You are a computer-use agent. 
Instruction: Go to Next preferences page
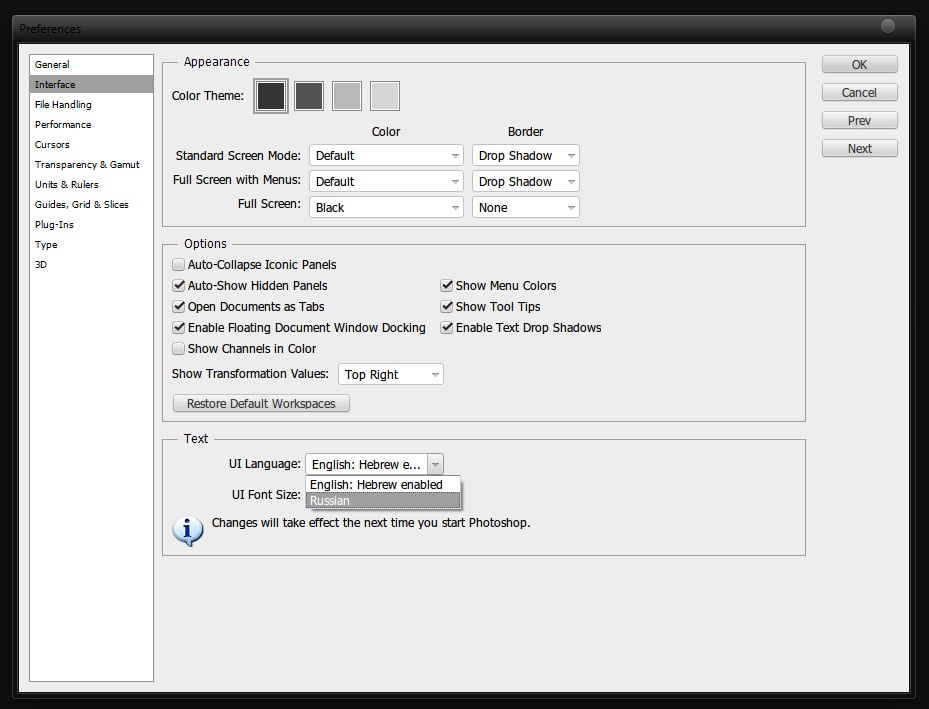[859, 149]
